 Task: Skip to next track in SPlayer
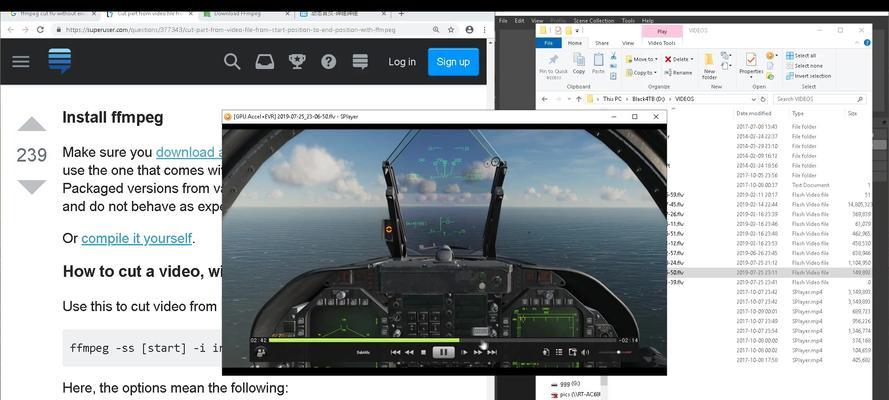tap(492, 352)
